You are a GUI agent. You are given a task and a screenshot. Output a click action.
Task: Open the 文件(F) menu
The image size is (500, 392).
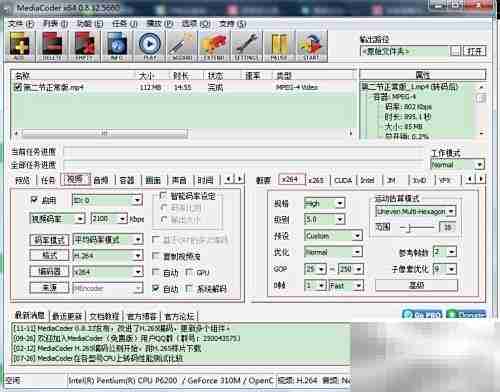21,24
